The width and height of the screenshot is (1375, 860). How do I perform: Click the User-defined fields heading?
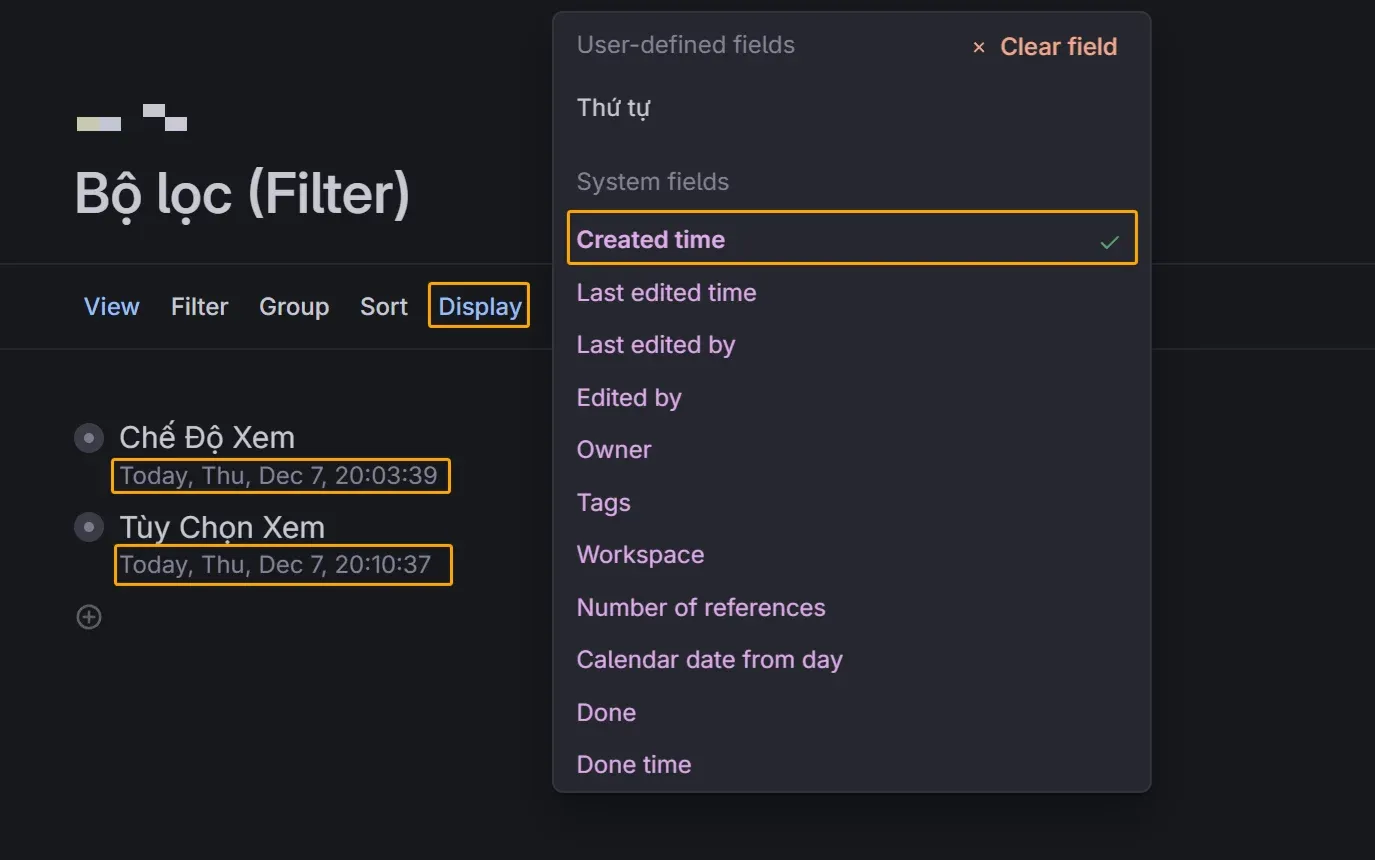(x=686, y=45)
